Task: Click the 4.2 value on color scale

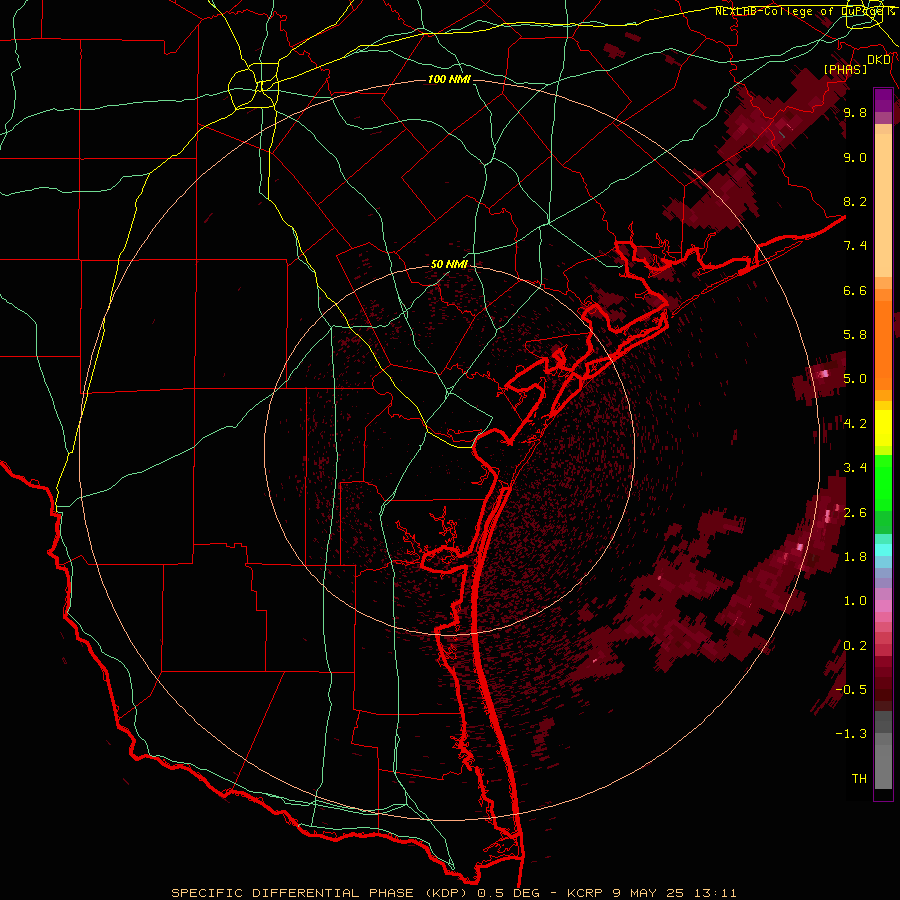Action: tap(855, 424)
